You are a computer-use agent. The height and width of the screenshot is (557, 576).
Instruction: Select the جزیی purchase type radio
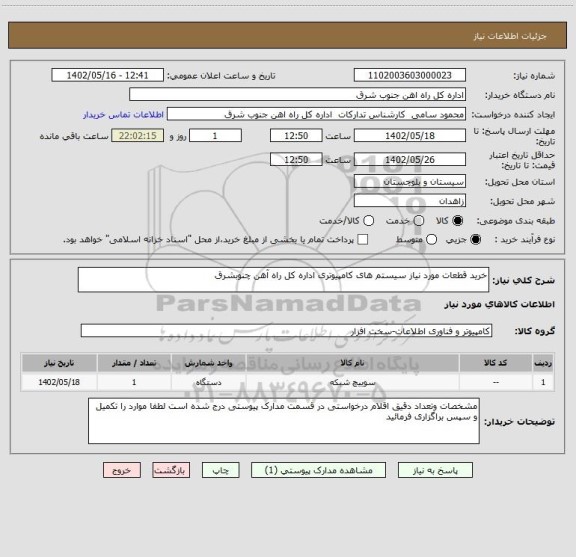point(476,240)
